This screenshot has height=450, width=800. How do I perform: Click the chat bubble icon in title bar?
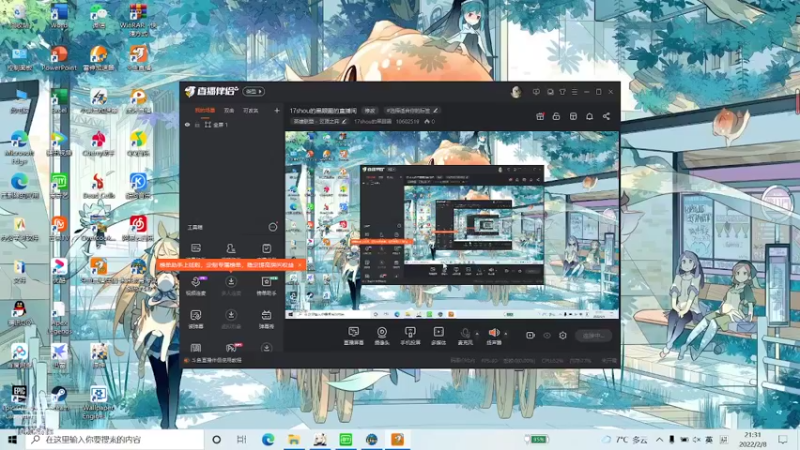click(550, 92)
